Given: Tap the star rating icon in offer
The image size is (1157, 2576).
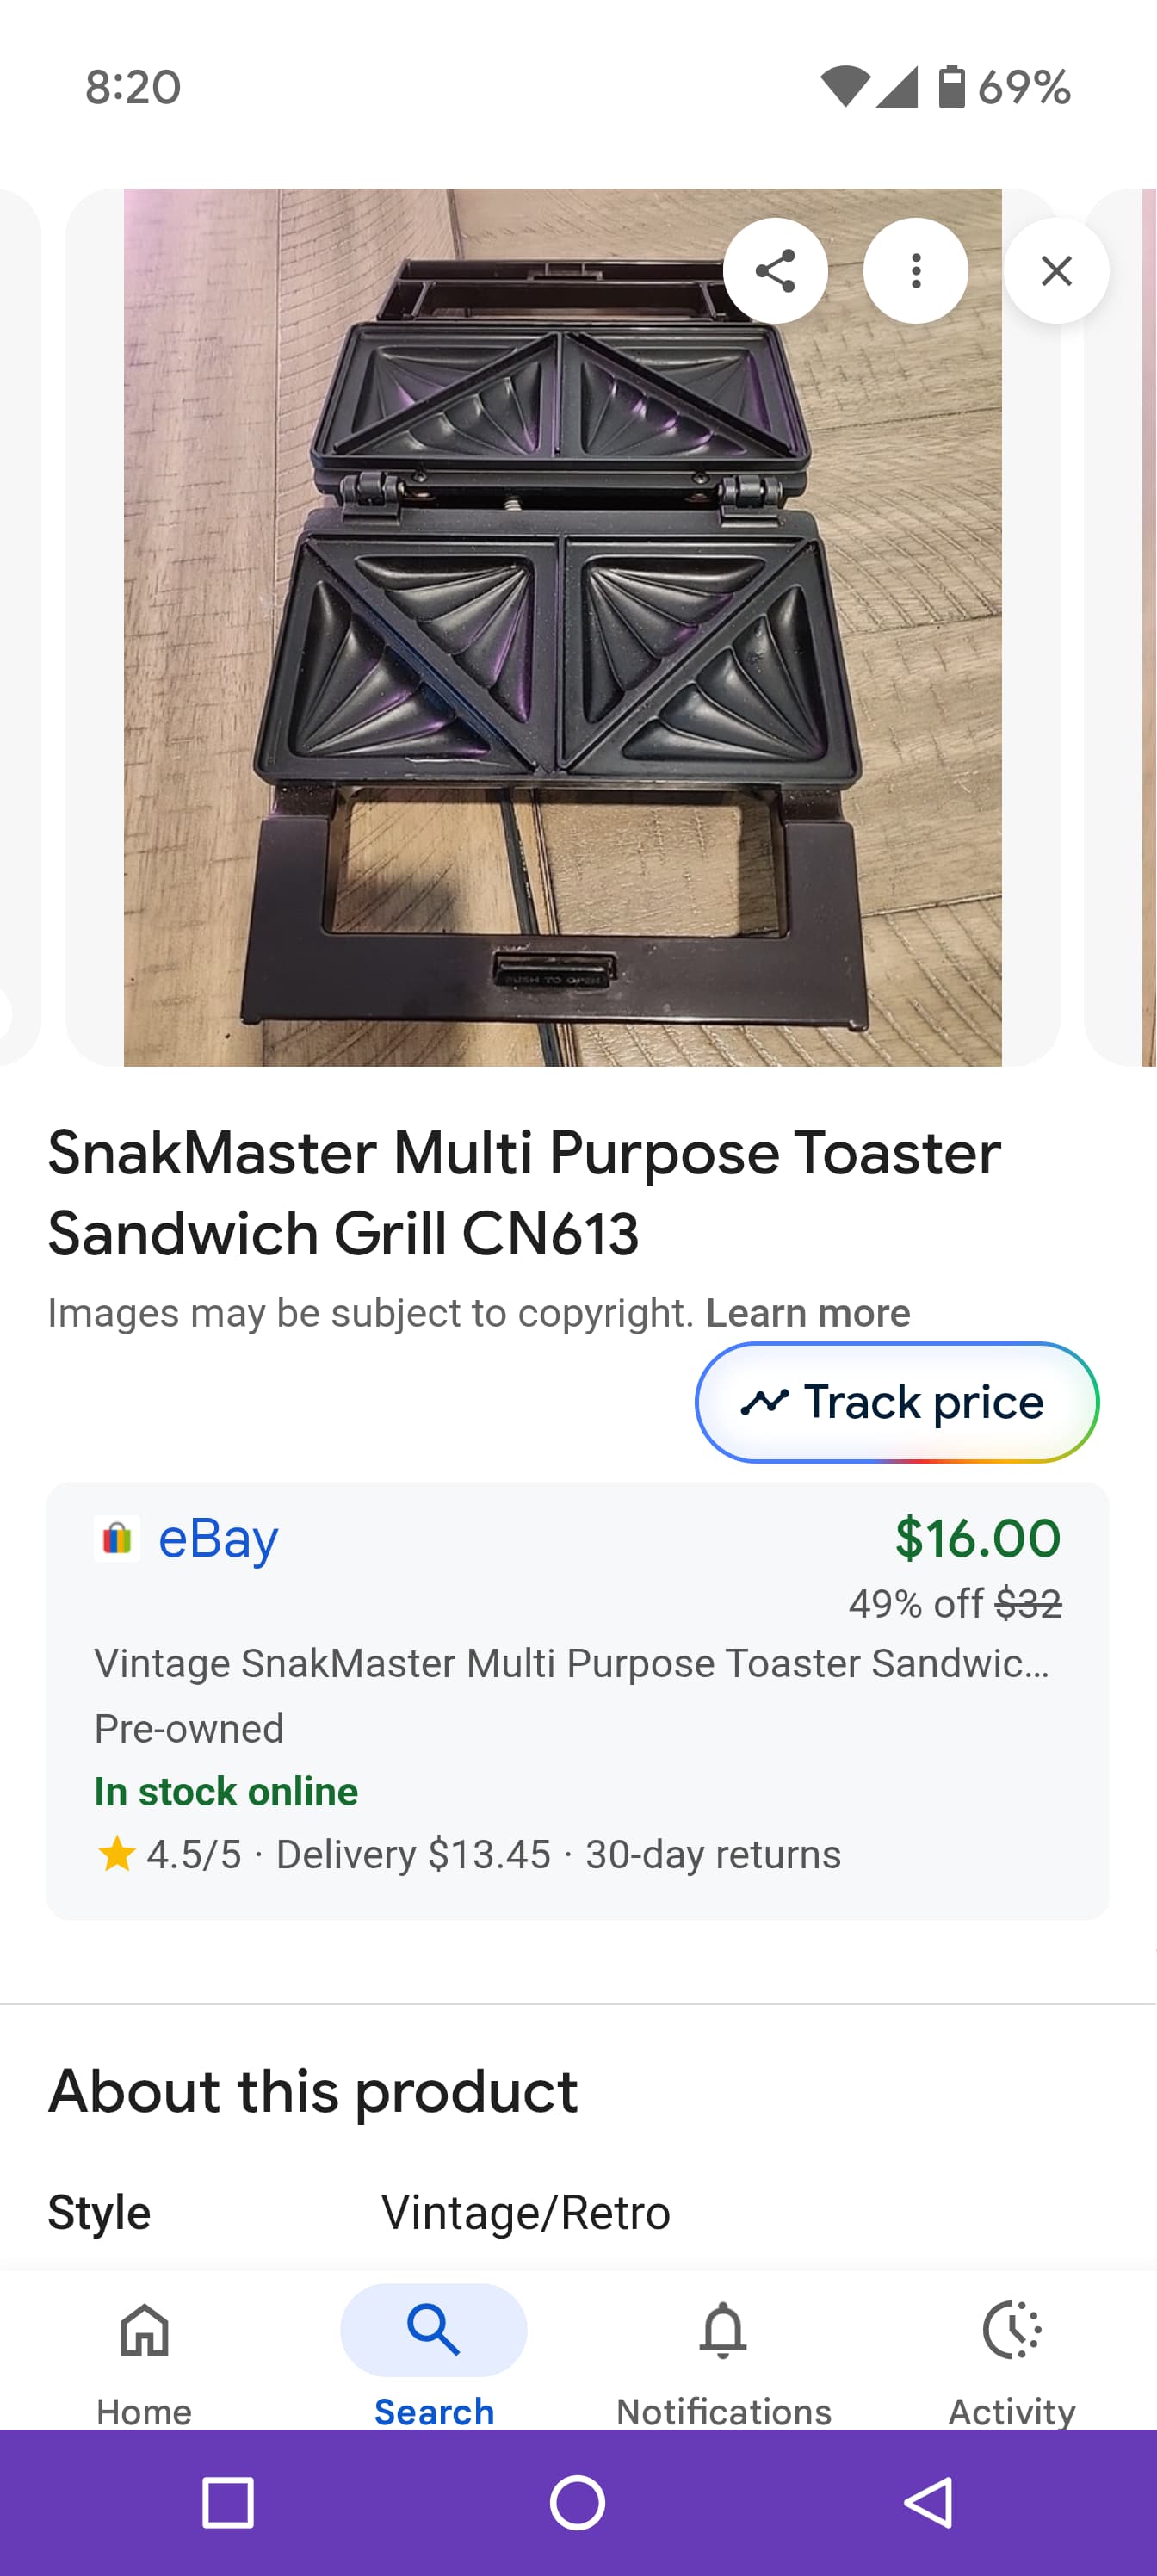Looking at the screenshot, I should [x=116, y=1854].
